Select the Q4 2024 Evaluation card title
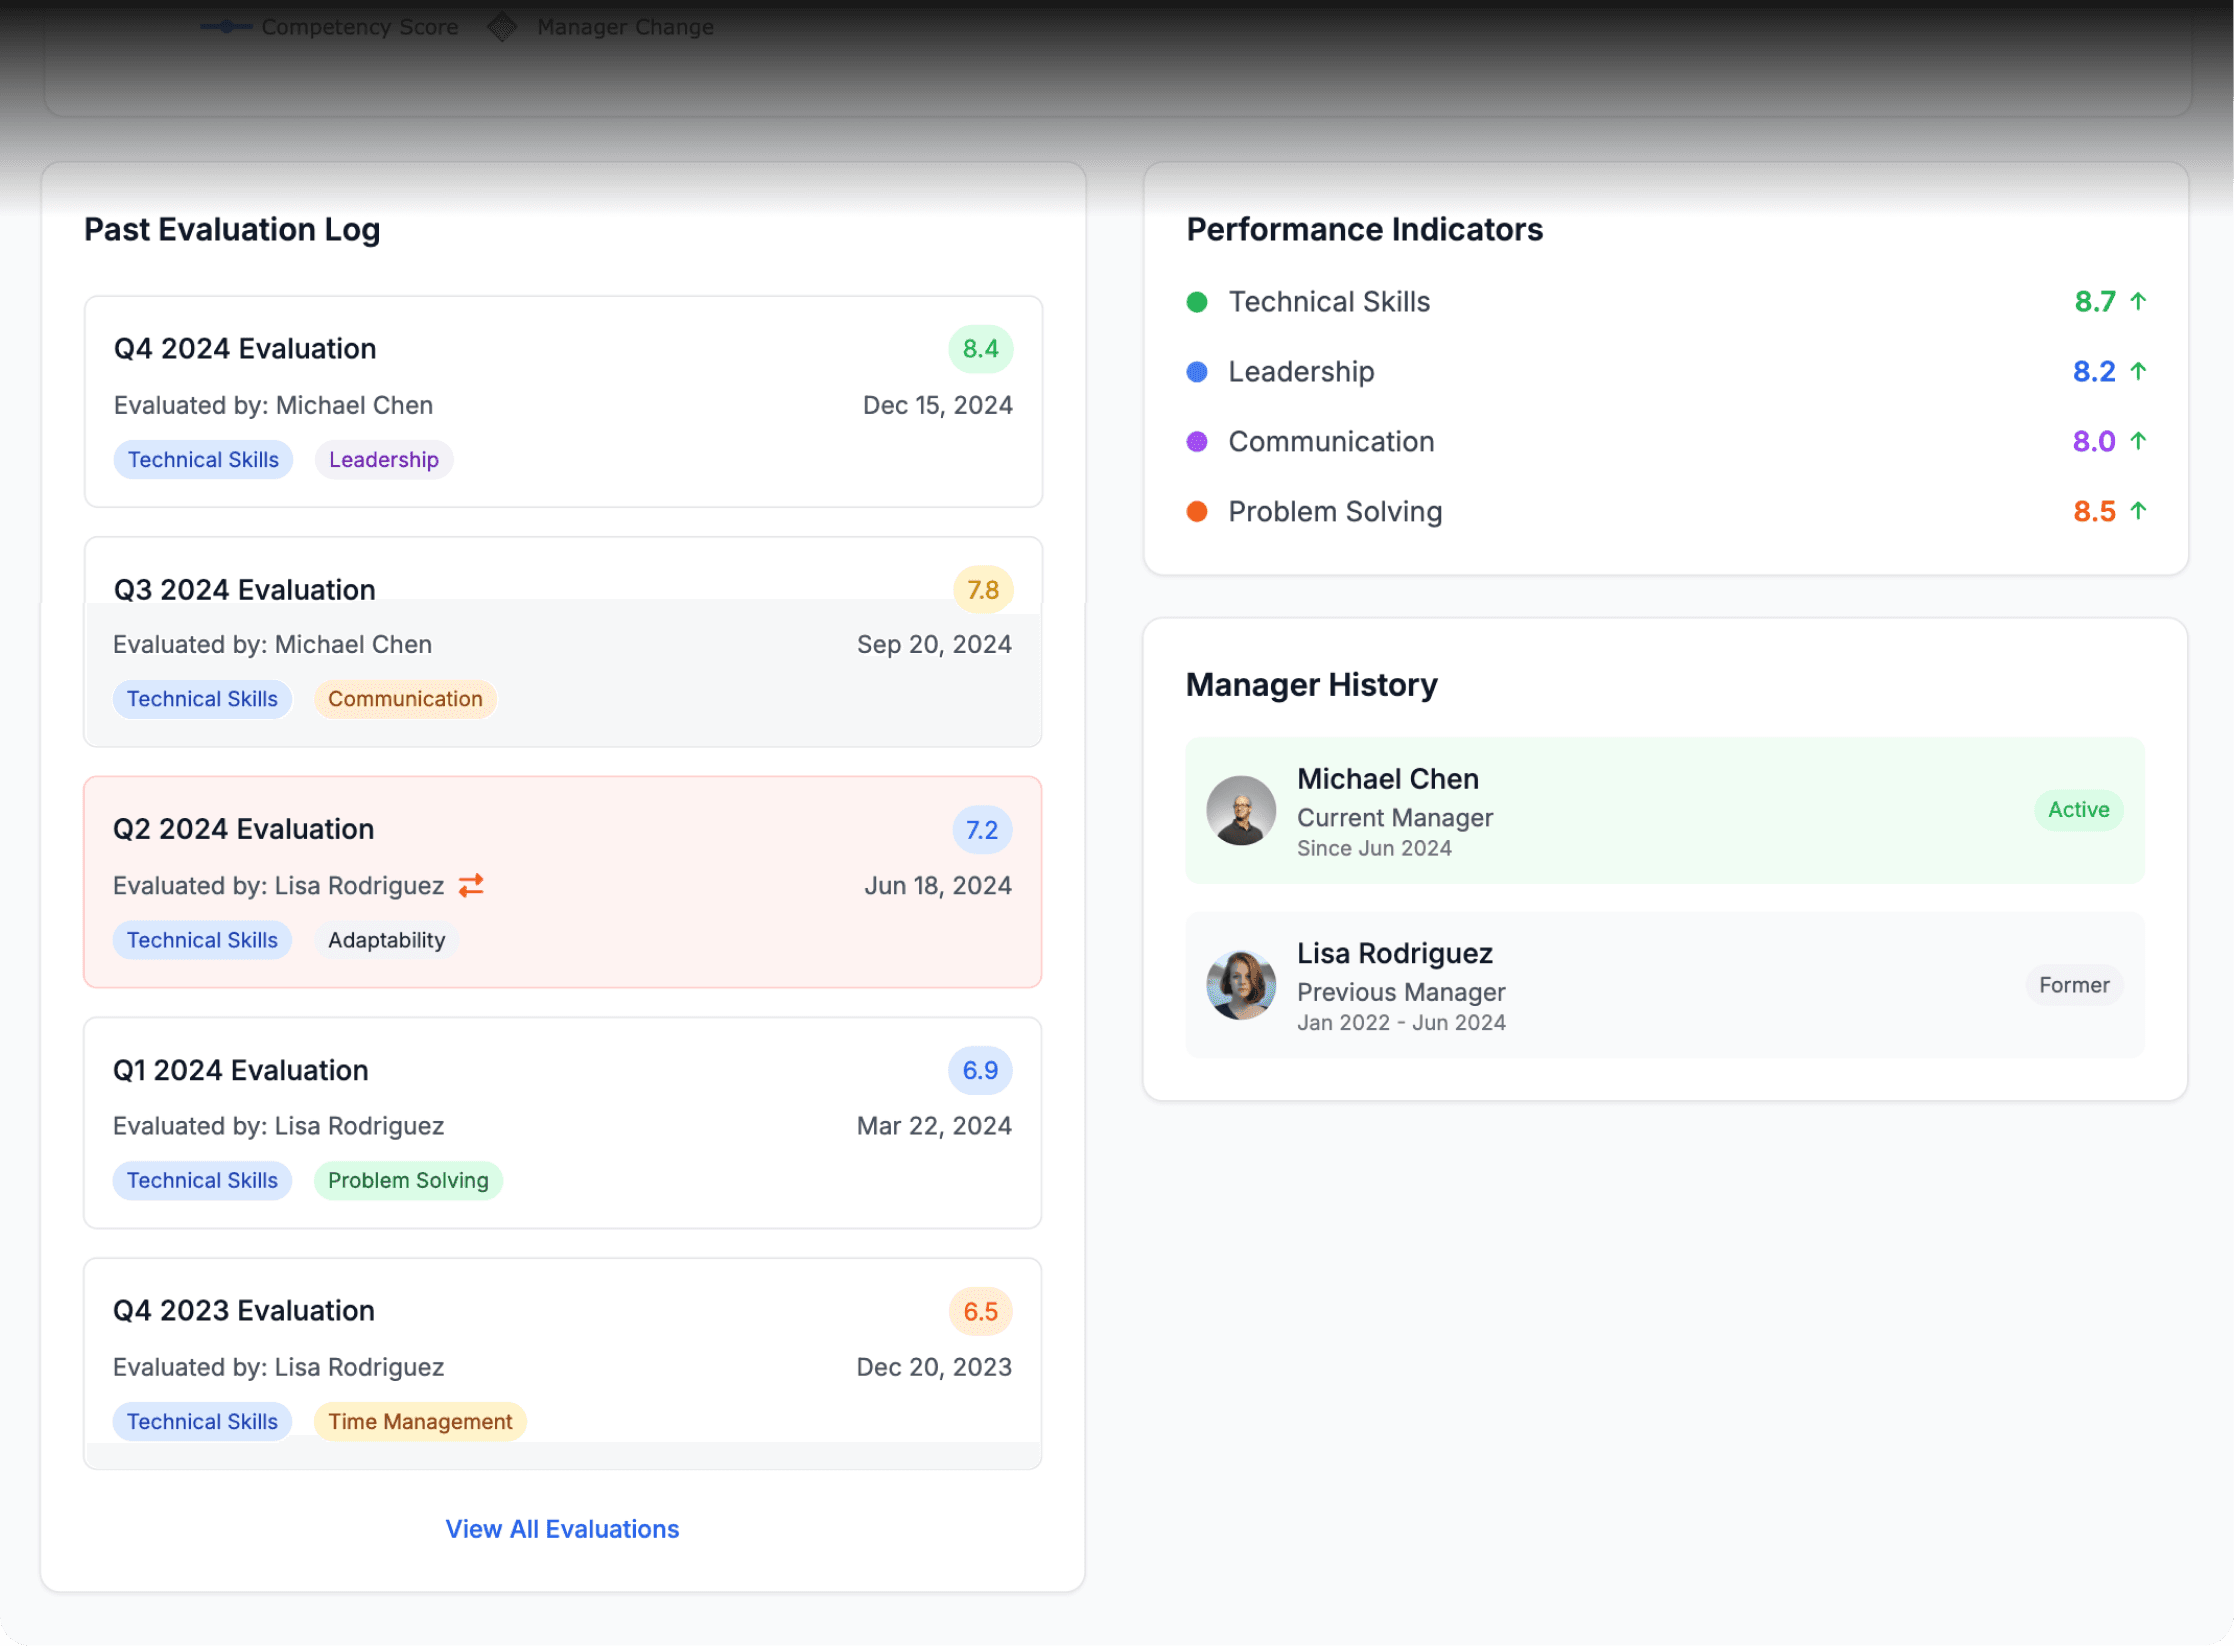 (x=245, y=349)
